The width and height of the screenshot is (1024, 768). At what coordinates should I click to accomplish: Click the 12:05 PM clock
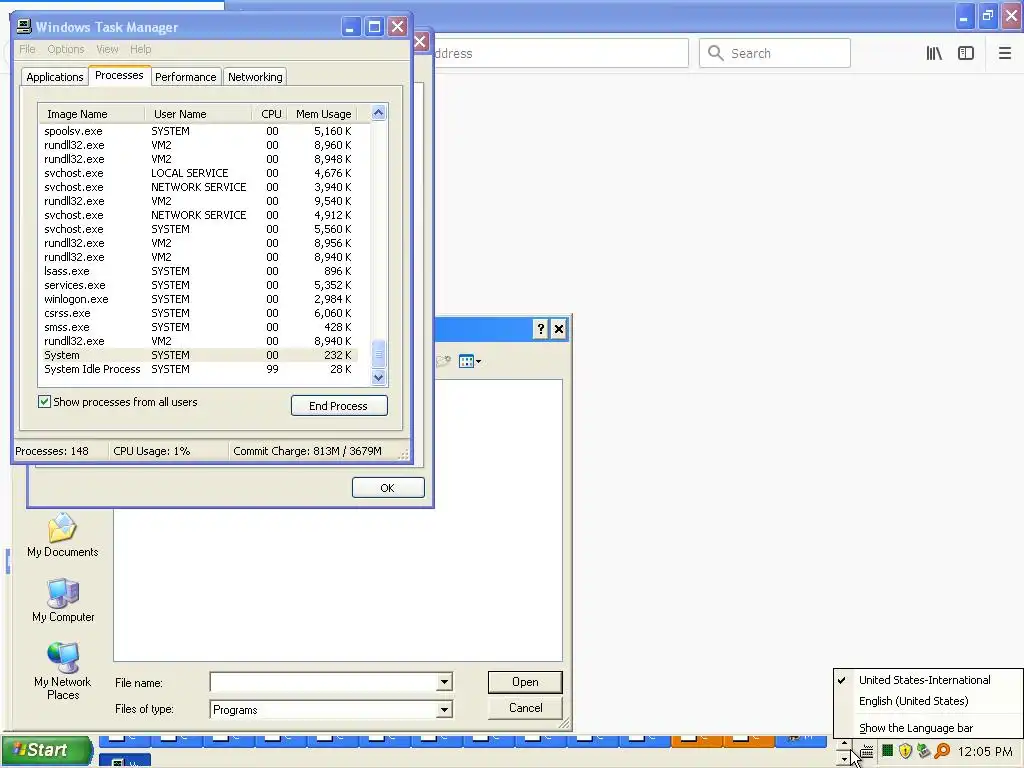985,752
